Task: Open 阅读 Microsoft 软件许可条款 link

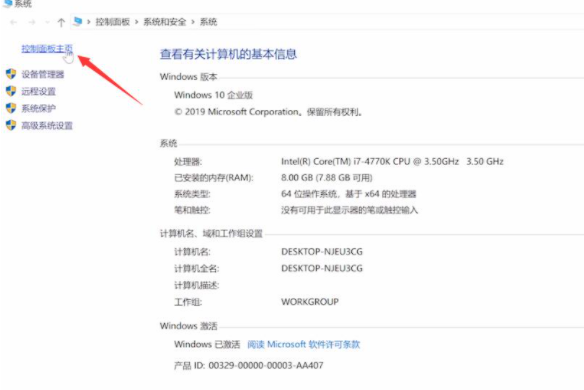Action: click(x=304, y=344)
